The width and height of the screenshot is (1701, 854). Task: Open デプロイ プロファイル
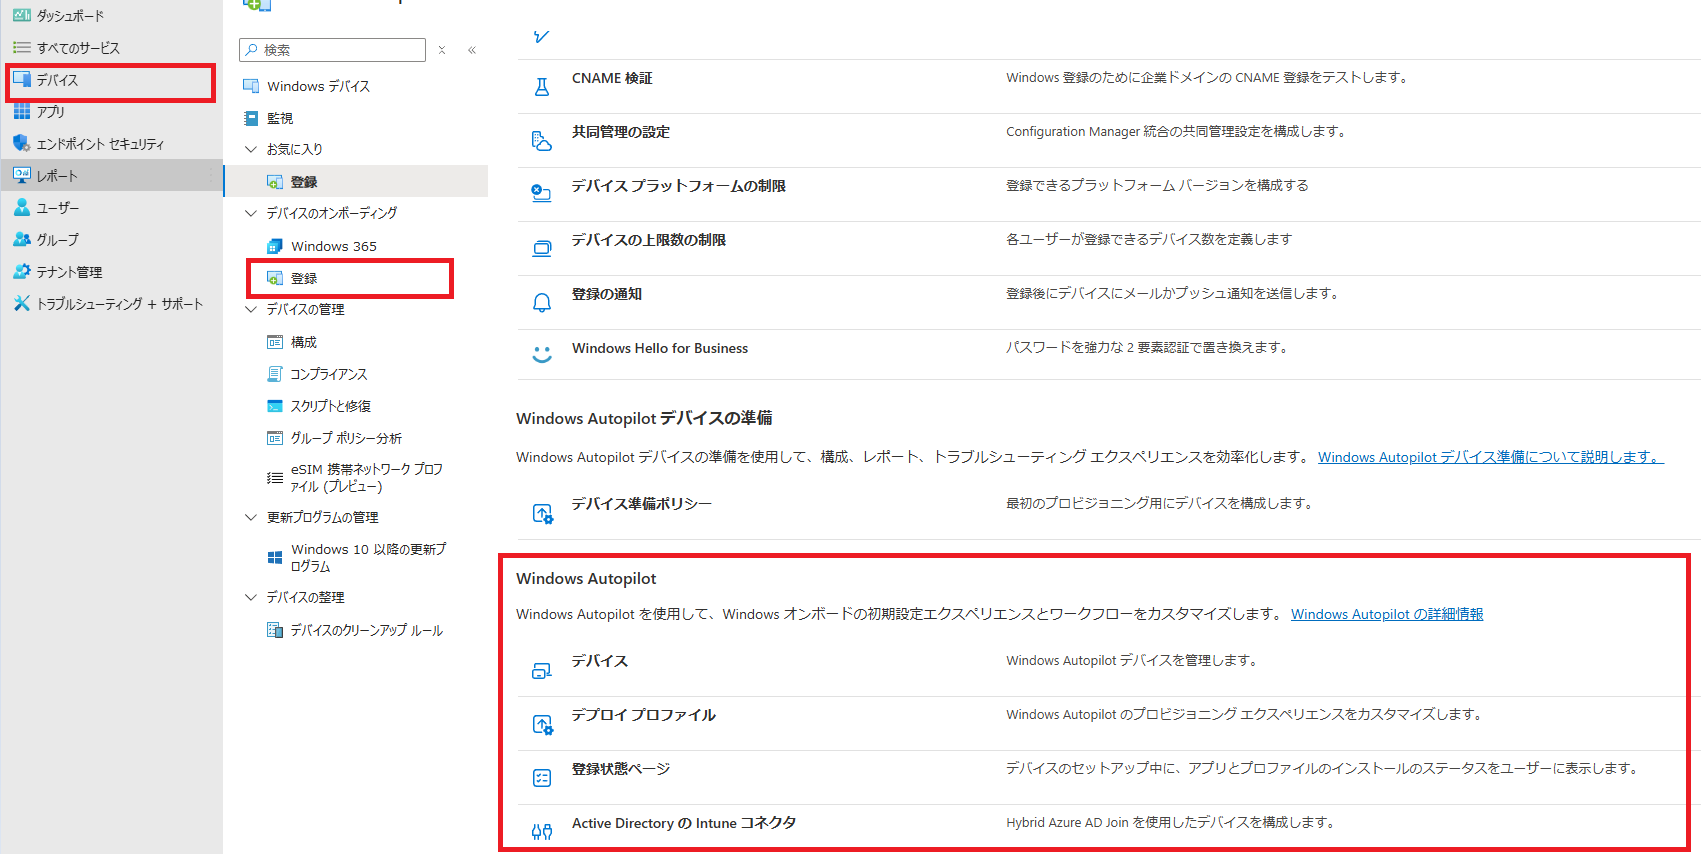pyautogui.click(x=644, y=715)
